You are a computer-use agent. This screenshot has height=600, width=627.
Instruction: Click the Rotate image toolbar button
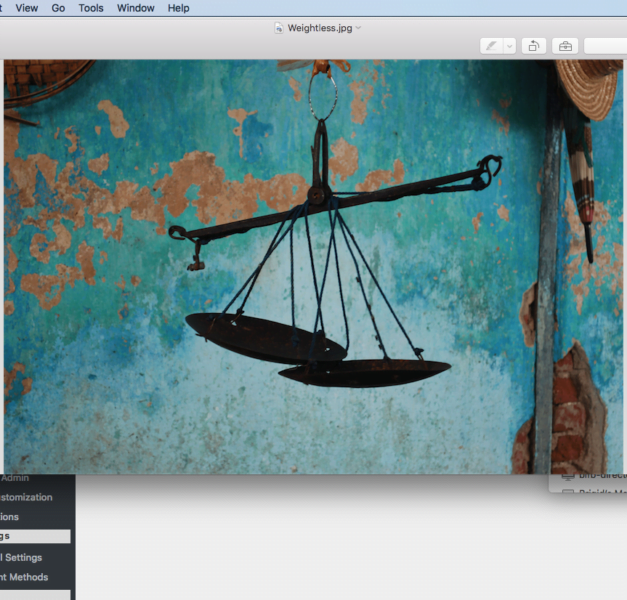[534, 46]
